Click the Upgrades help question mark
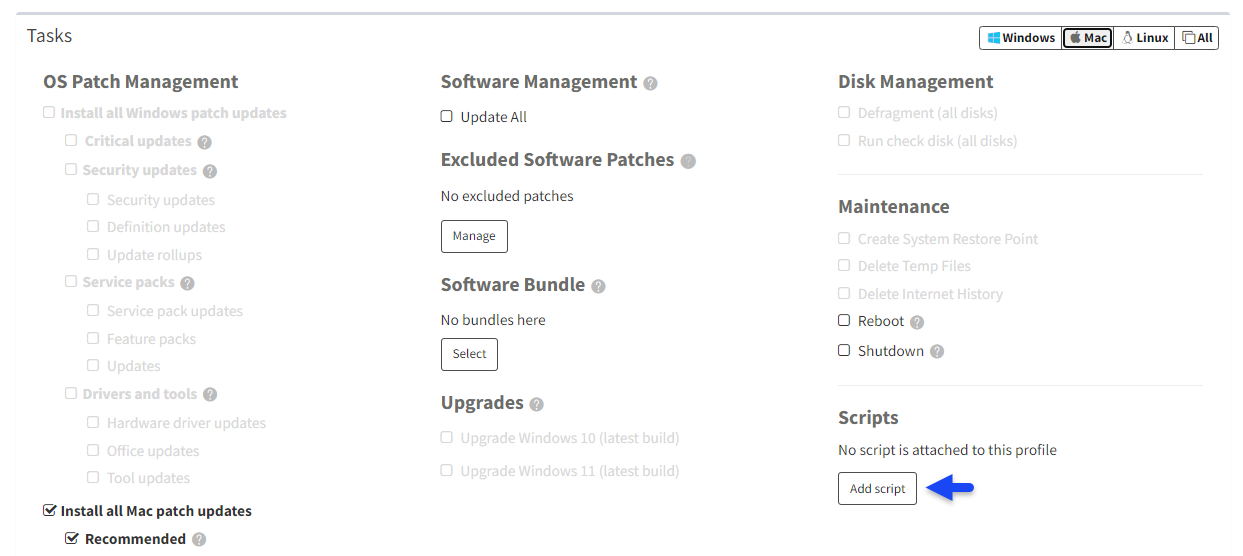Viewport: 1243px width, 556px height. click(536, 404)
